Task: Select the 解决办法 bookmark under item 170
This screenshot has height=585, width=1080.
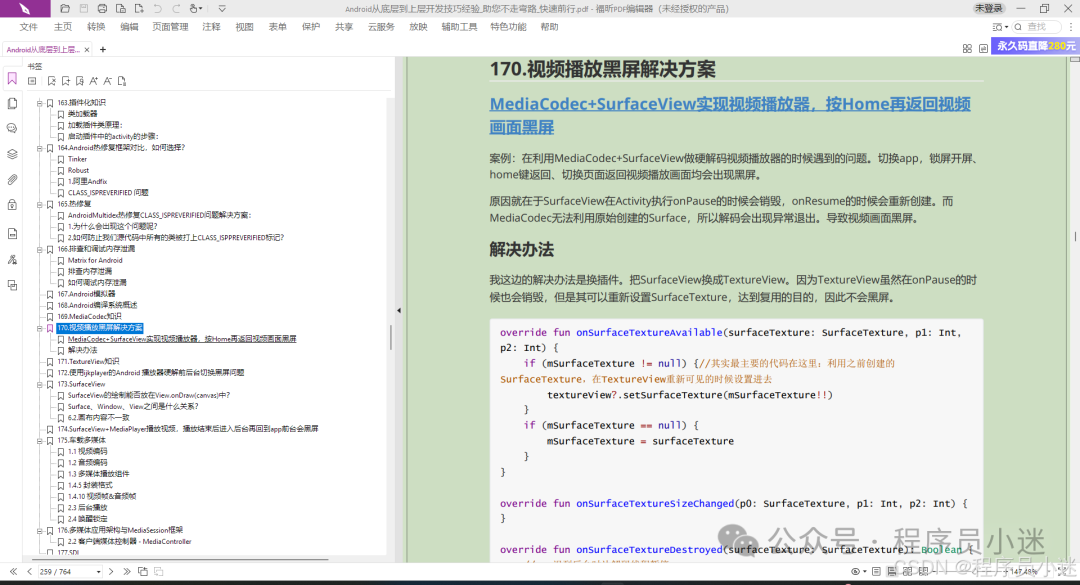Action: pos(83,350)
